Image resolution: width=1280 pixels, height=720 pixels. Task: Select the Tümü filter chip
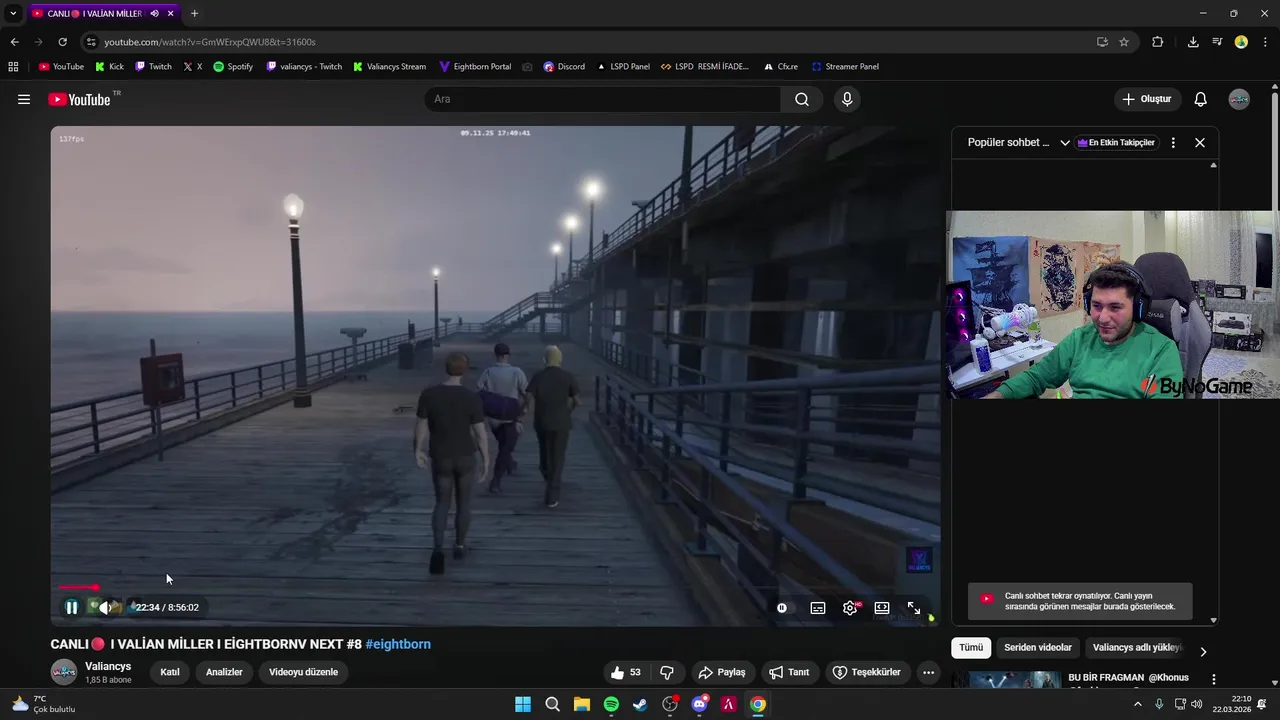pos(971,648)
